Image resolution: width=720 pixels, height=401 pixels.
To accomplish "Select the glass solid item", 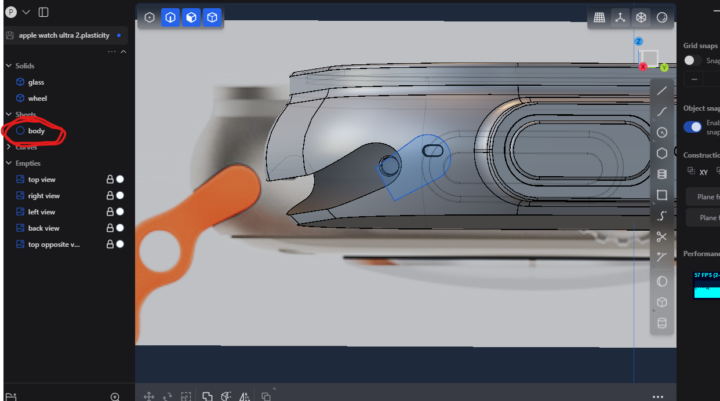I will coord(36,82).
